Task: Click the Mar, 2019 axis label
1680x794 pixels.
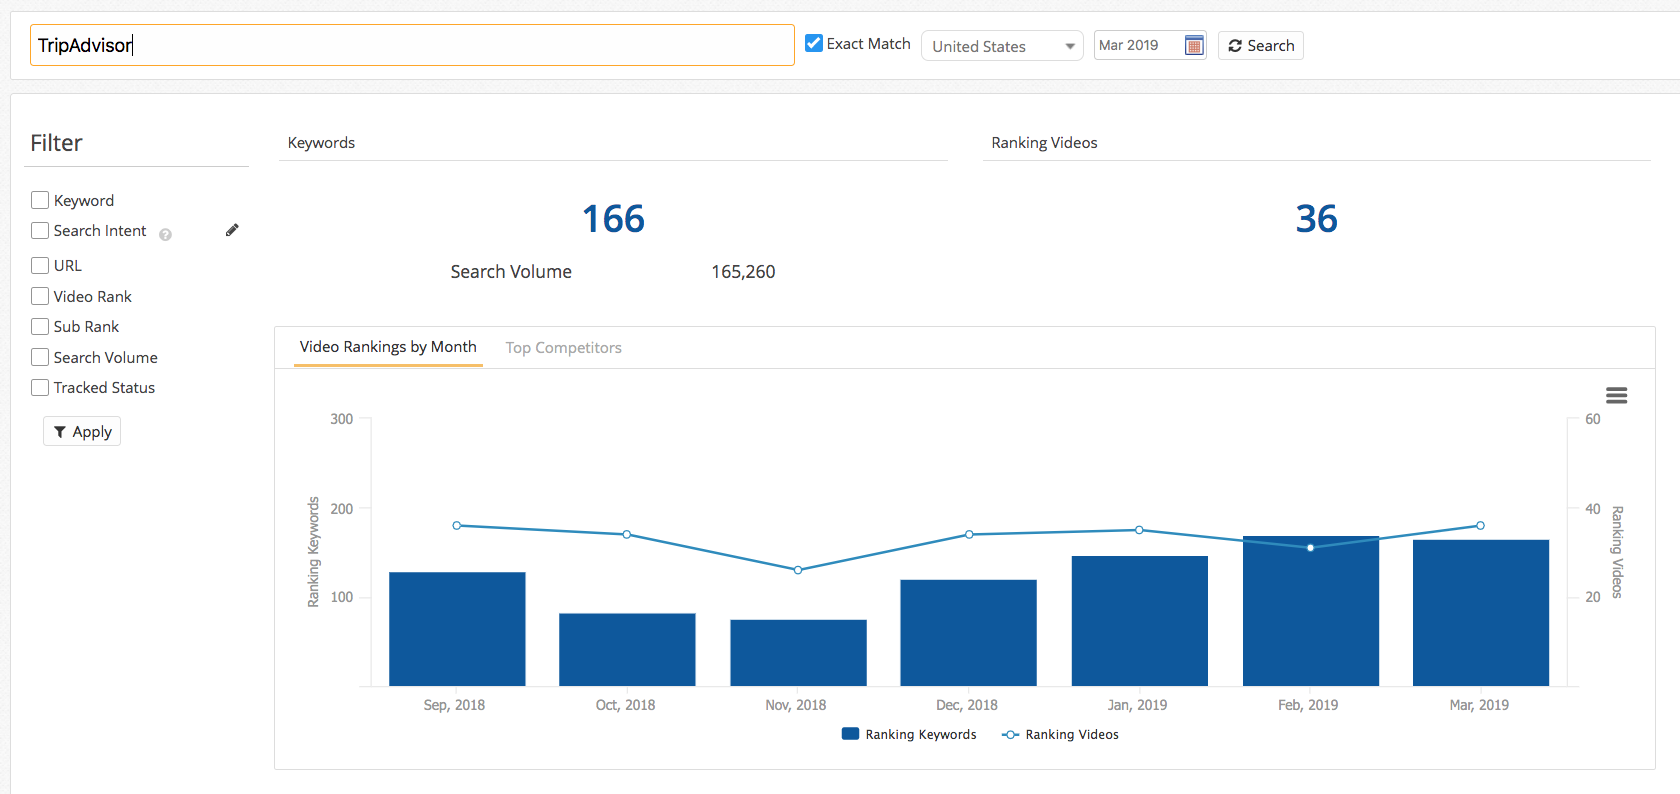Action: click(1479, 705)
